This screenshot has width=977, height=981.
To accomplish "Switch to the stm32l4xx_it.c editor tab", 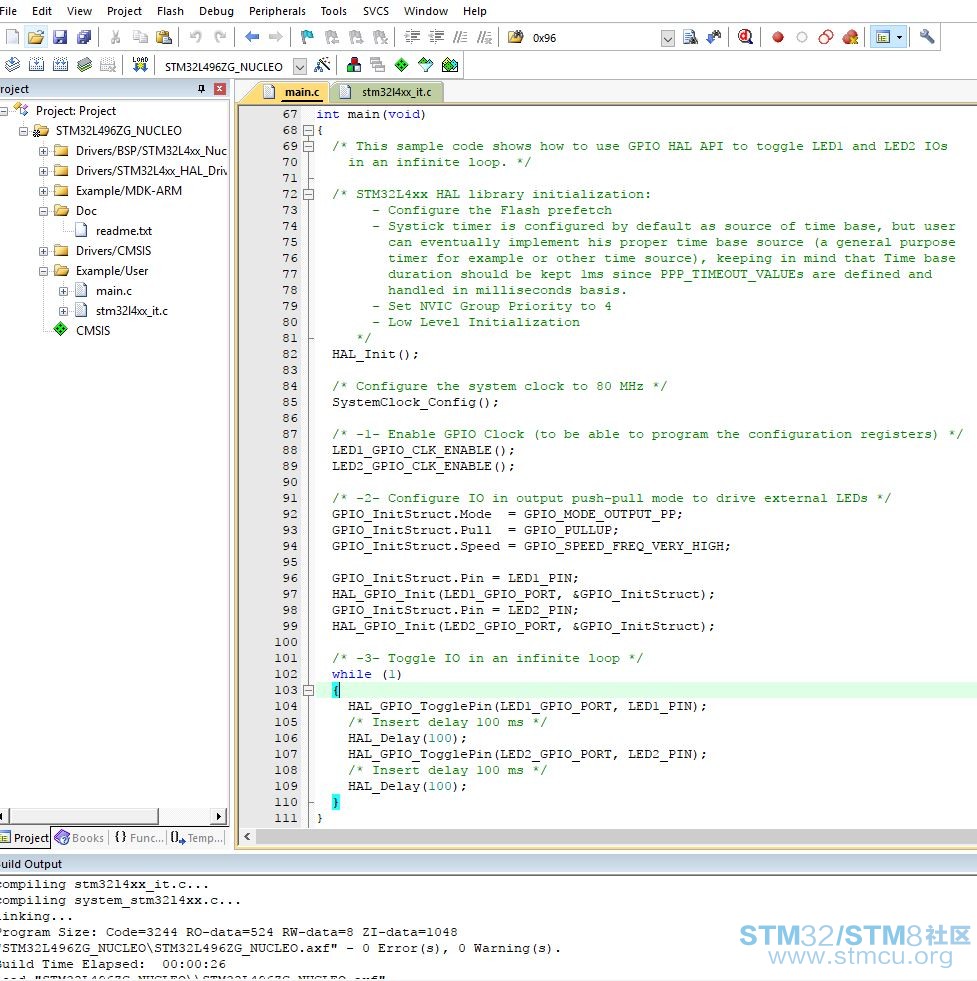I will 388,92.
